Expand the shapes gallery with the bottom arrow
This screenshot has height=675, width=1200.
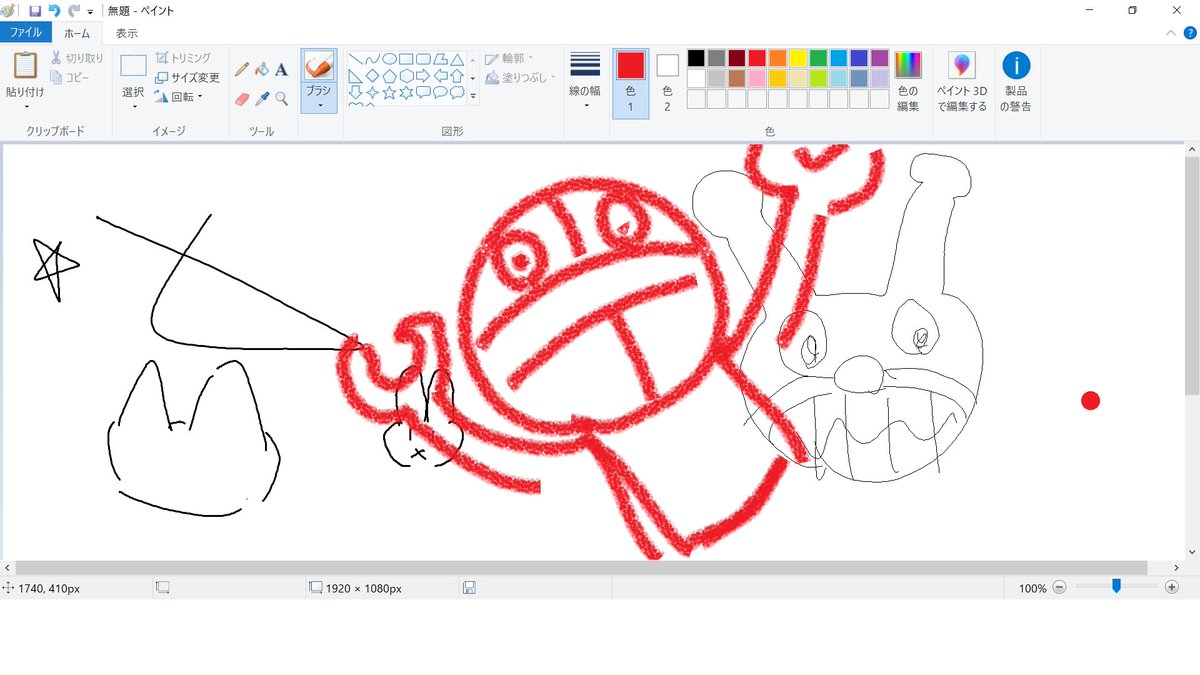coord(473,95)
